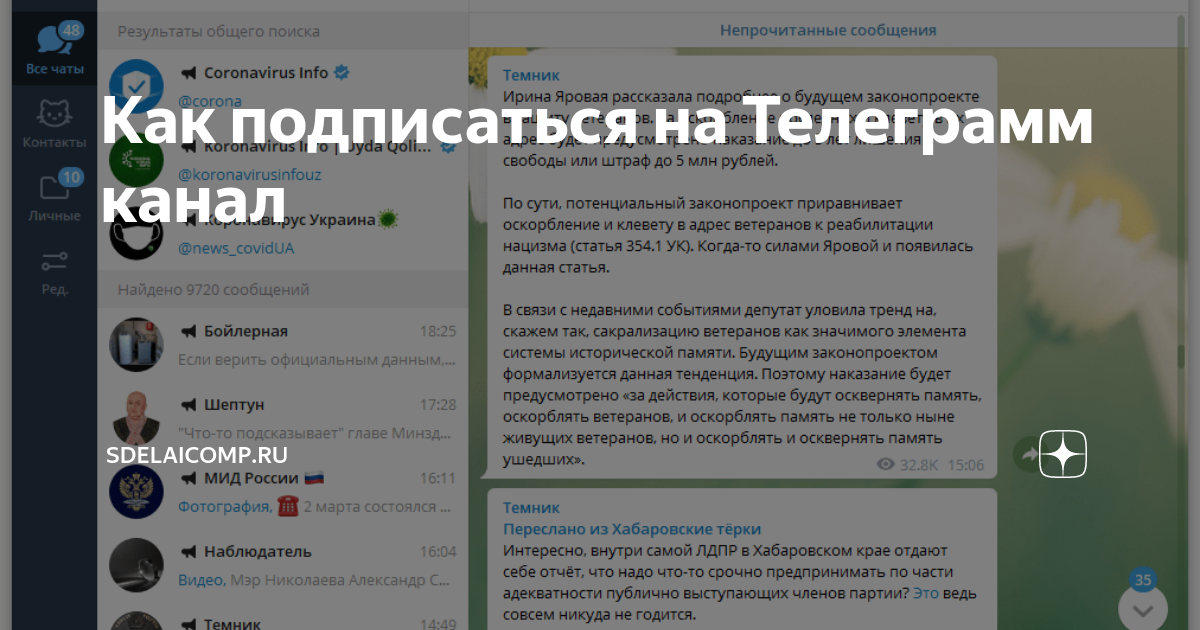The height and width of the screenshot is (630, 1200).
Task: Click the 35 unread counter badge
Action: point(1143,580)
